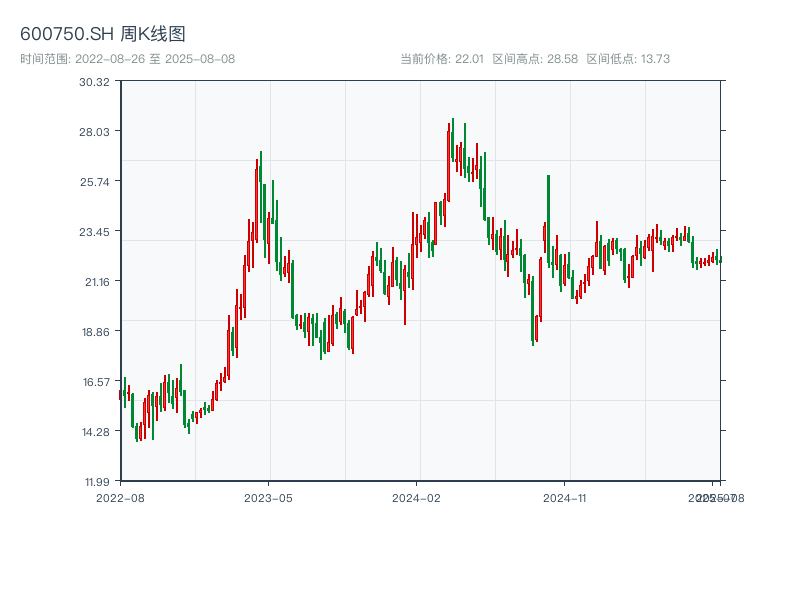Viewport: 800px width, 600px height.
Task: Click the last candlestick at the chart's right edge
Action: tap(721, 260)
